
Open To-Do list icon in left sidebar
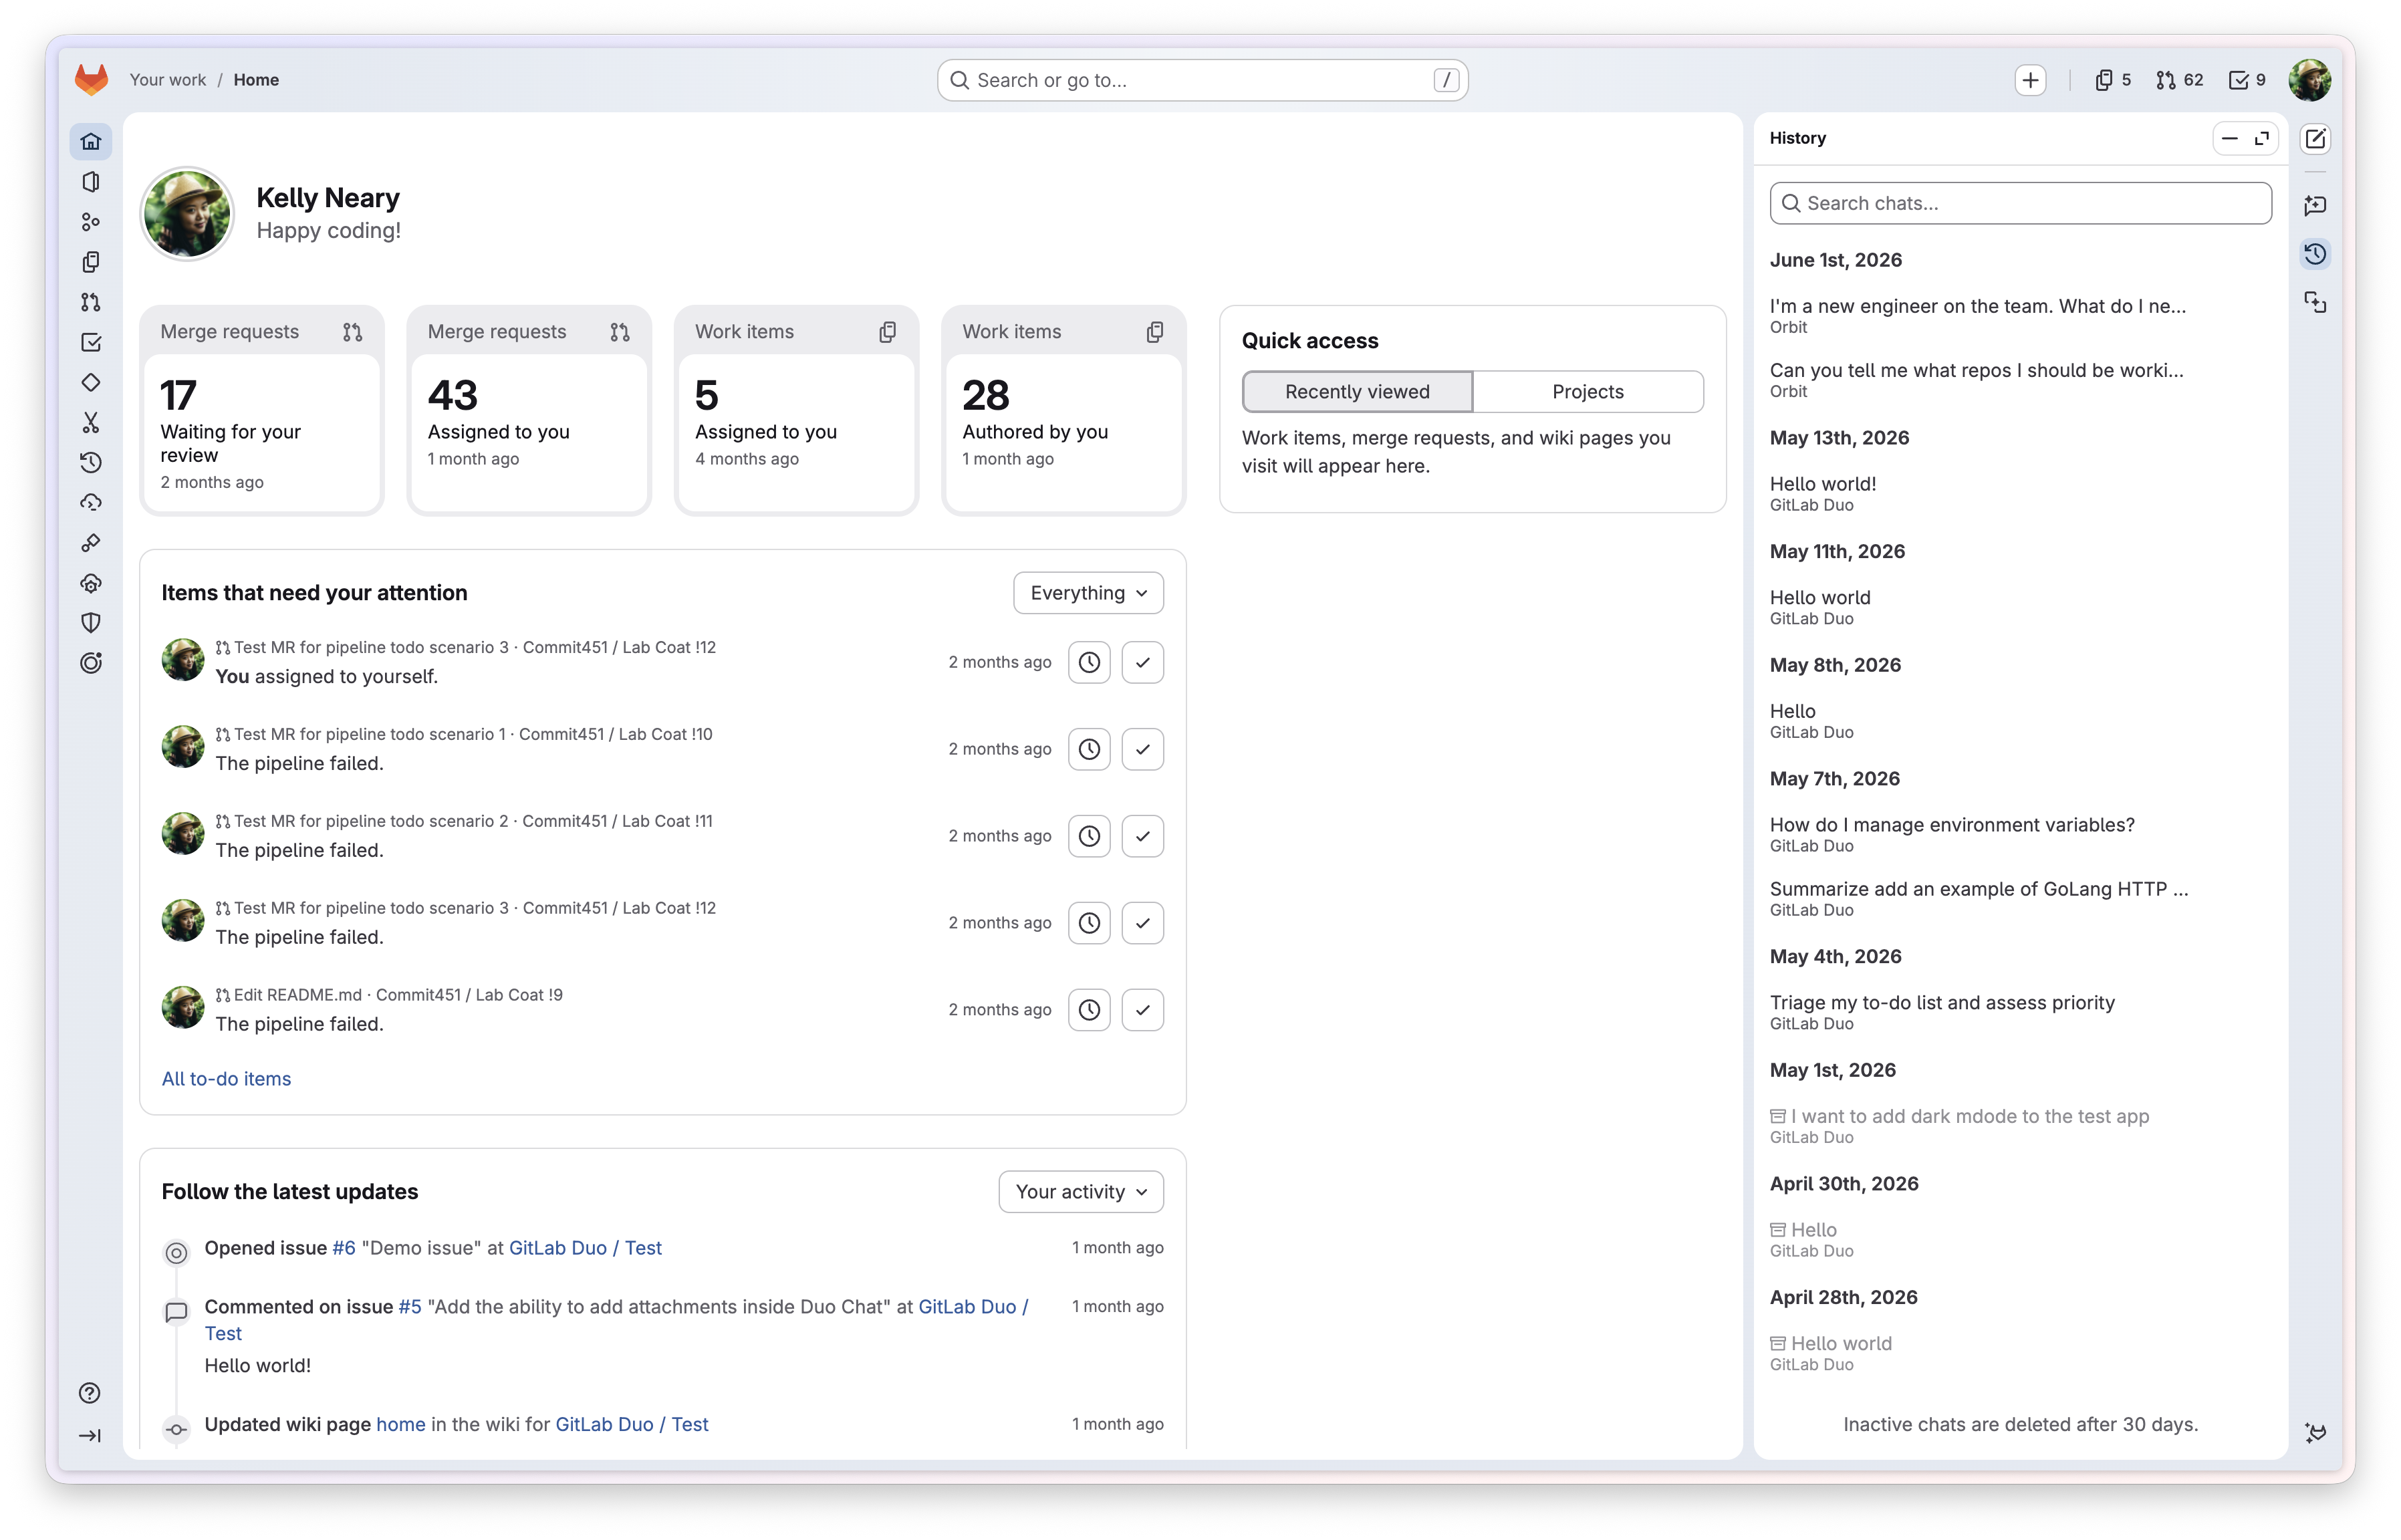tap(91, 342)
